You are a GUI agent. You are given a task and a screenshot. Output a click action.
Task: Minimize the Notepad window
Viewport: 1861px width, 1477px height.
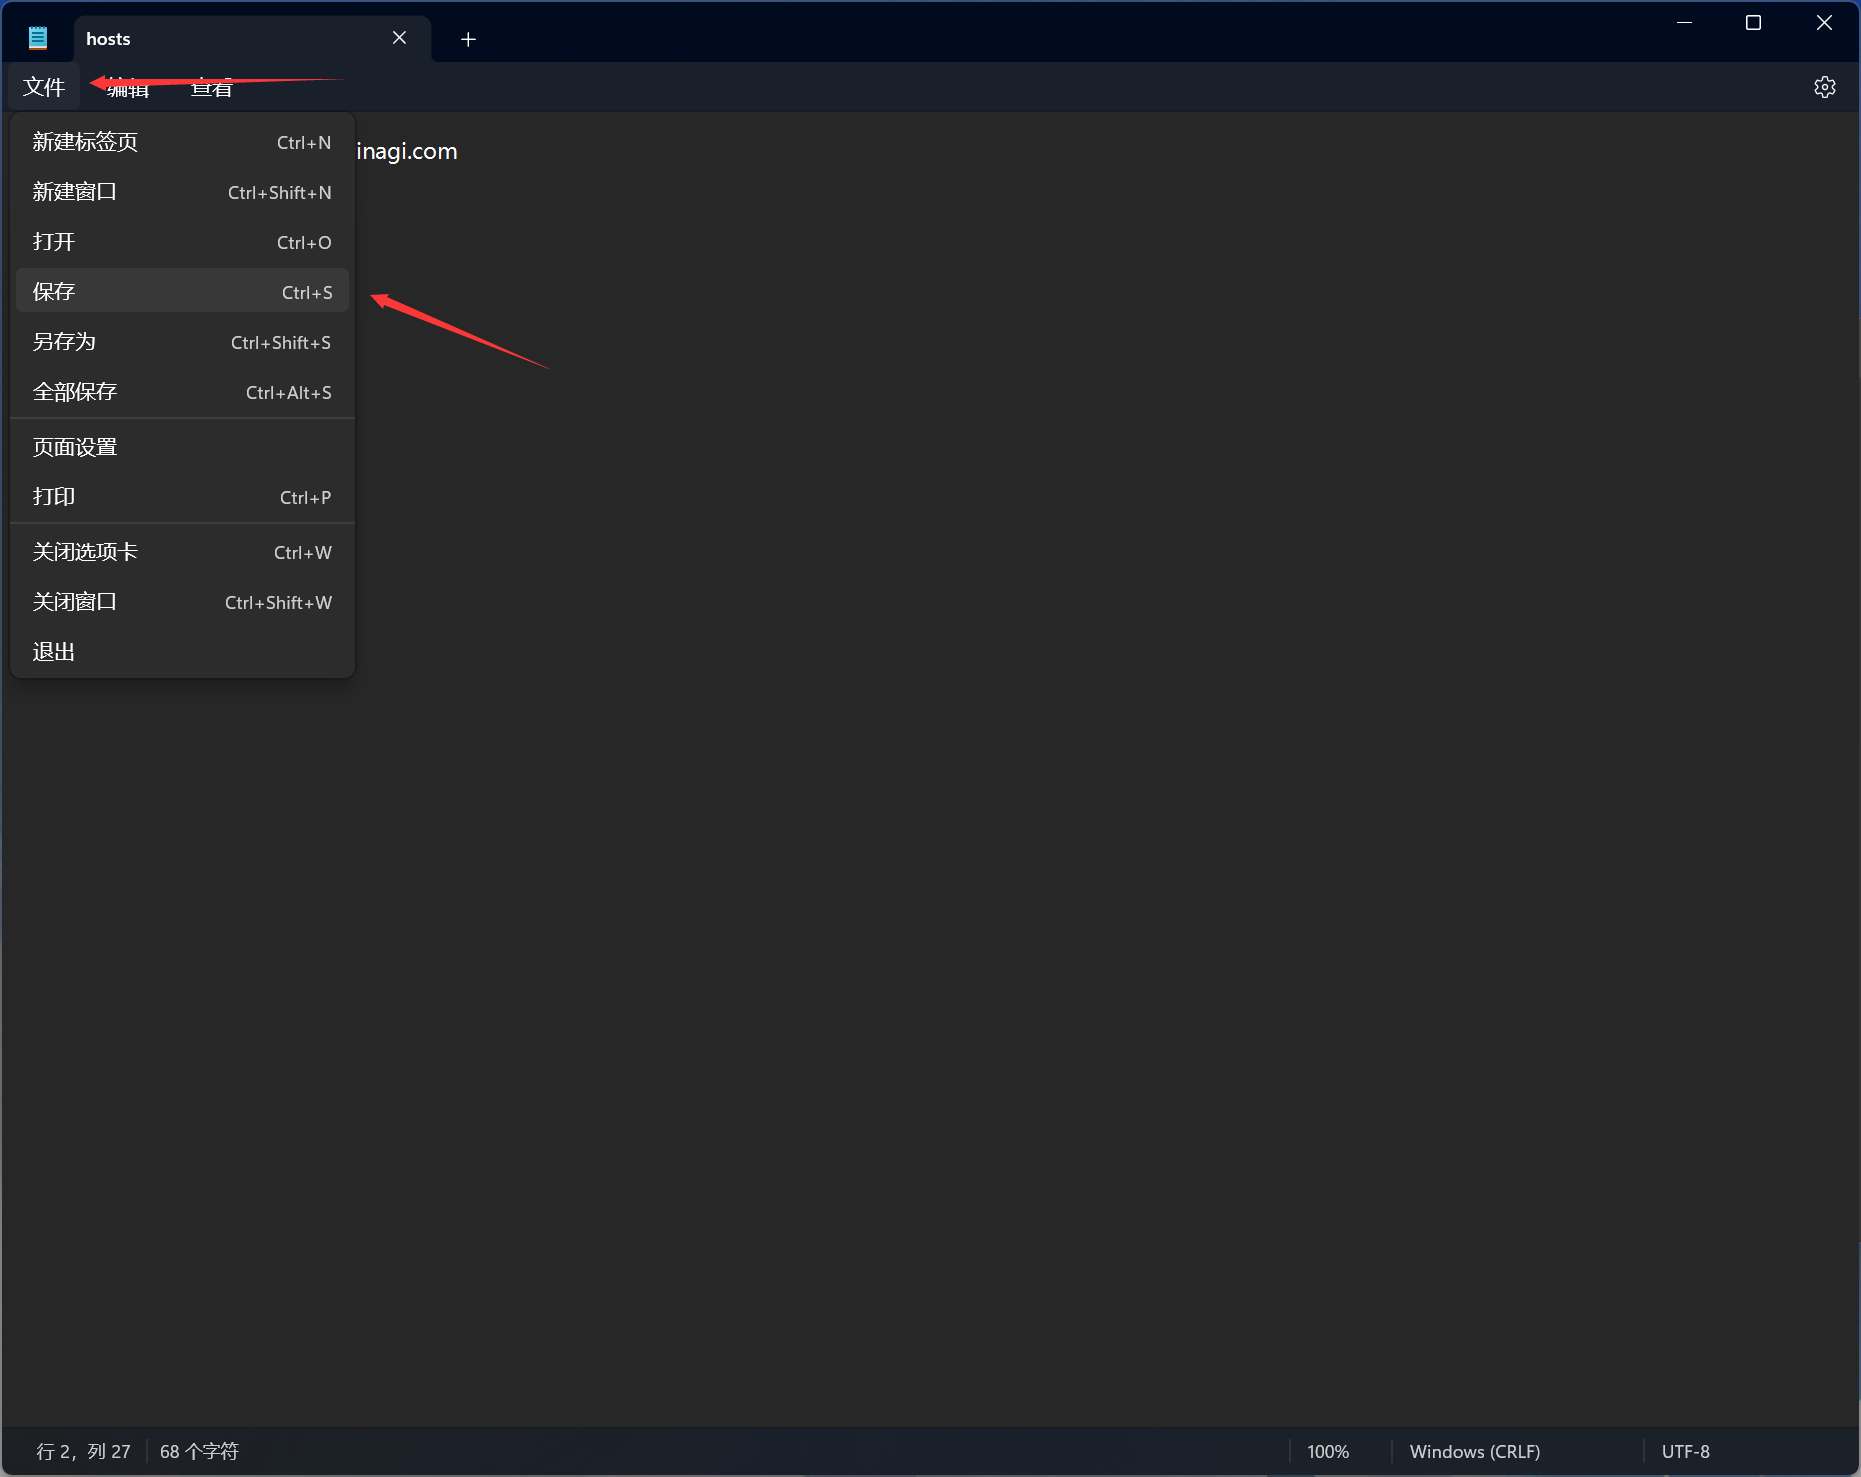coord(1684,23)
